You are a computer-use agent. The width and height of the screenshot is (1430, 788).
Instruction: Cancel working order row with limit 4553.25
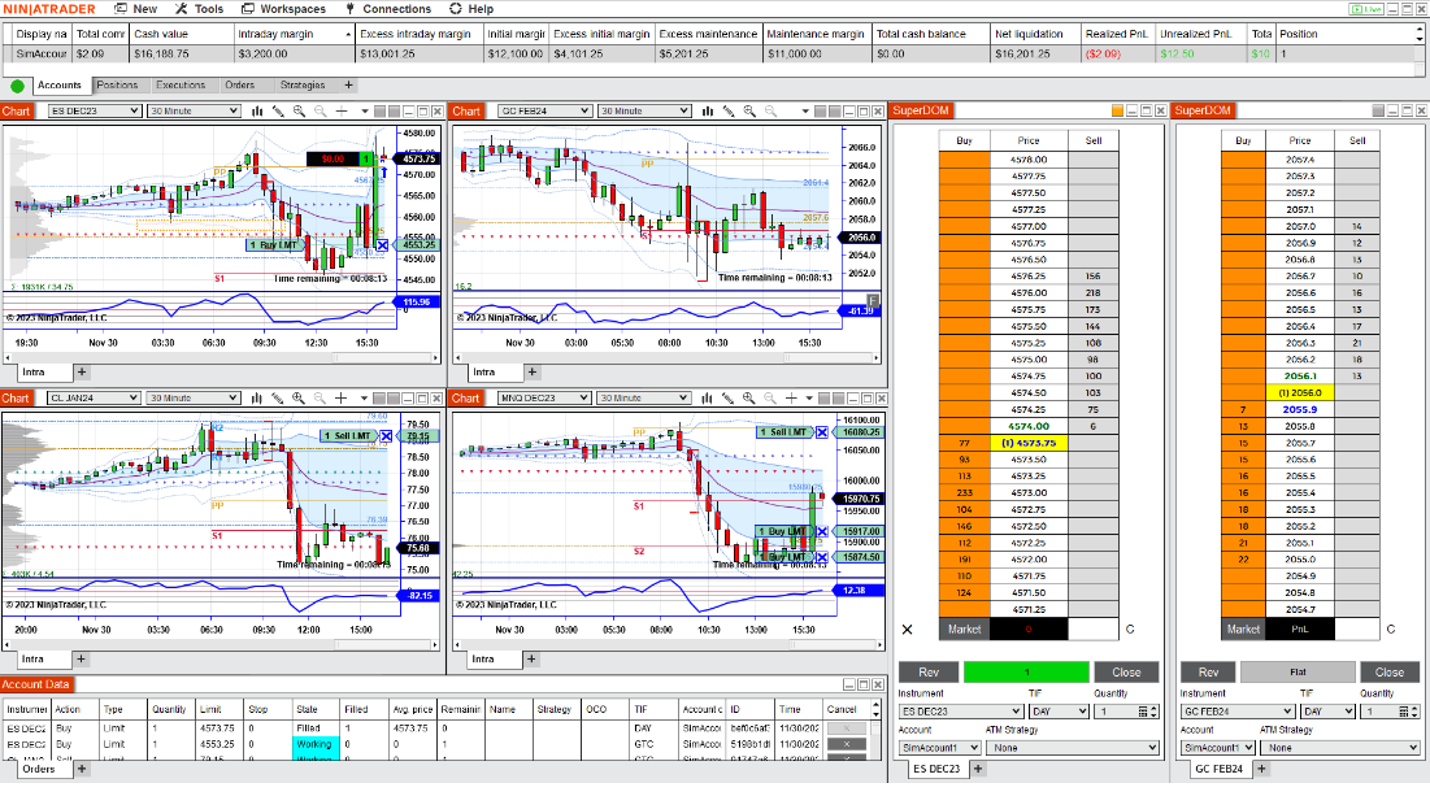[848, 744]
